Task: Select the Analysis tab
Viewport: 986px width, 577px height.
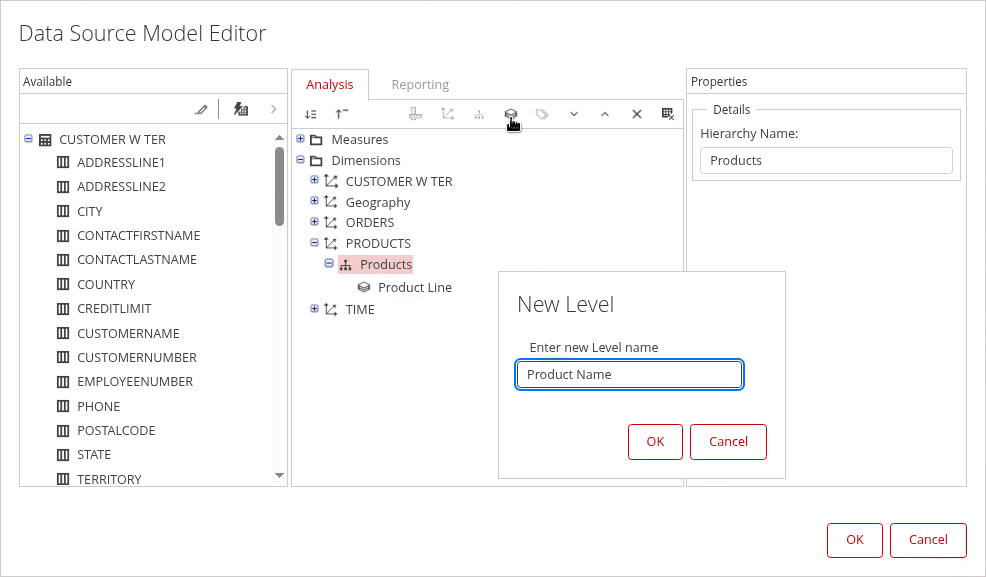Action: 330,85
